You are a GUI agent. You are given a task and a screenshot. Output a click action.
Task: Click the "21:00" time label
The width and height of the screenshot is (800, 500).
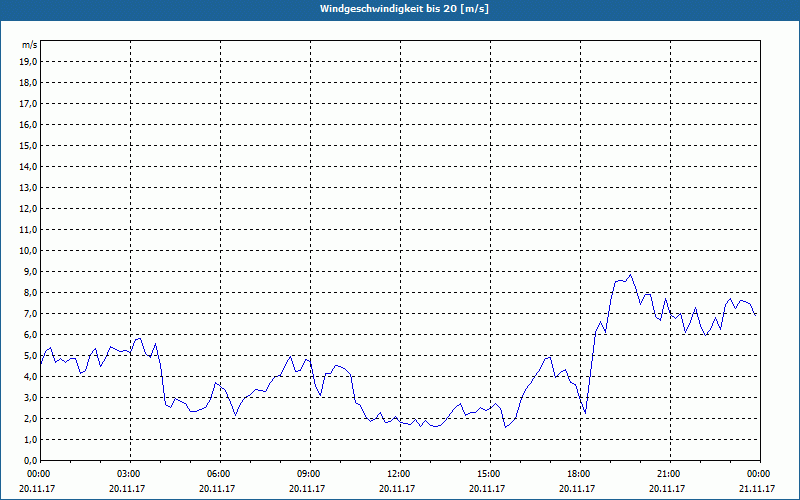(668, 474)
